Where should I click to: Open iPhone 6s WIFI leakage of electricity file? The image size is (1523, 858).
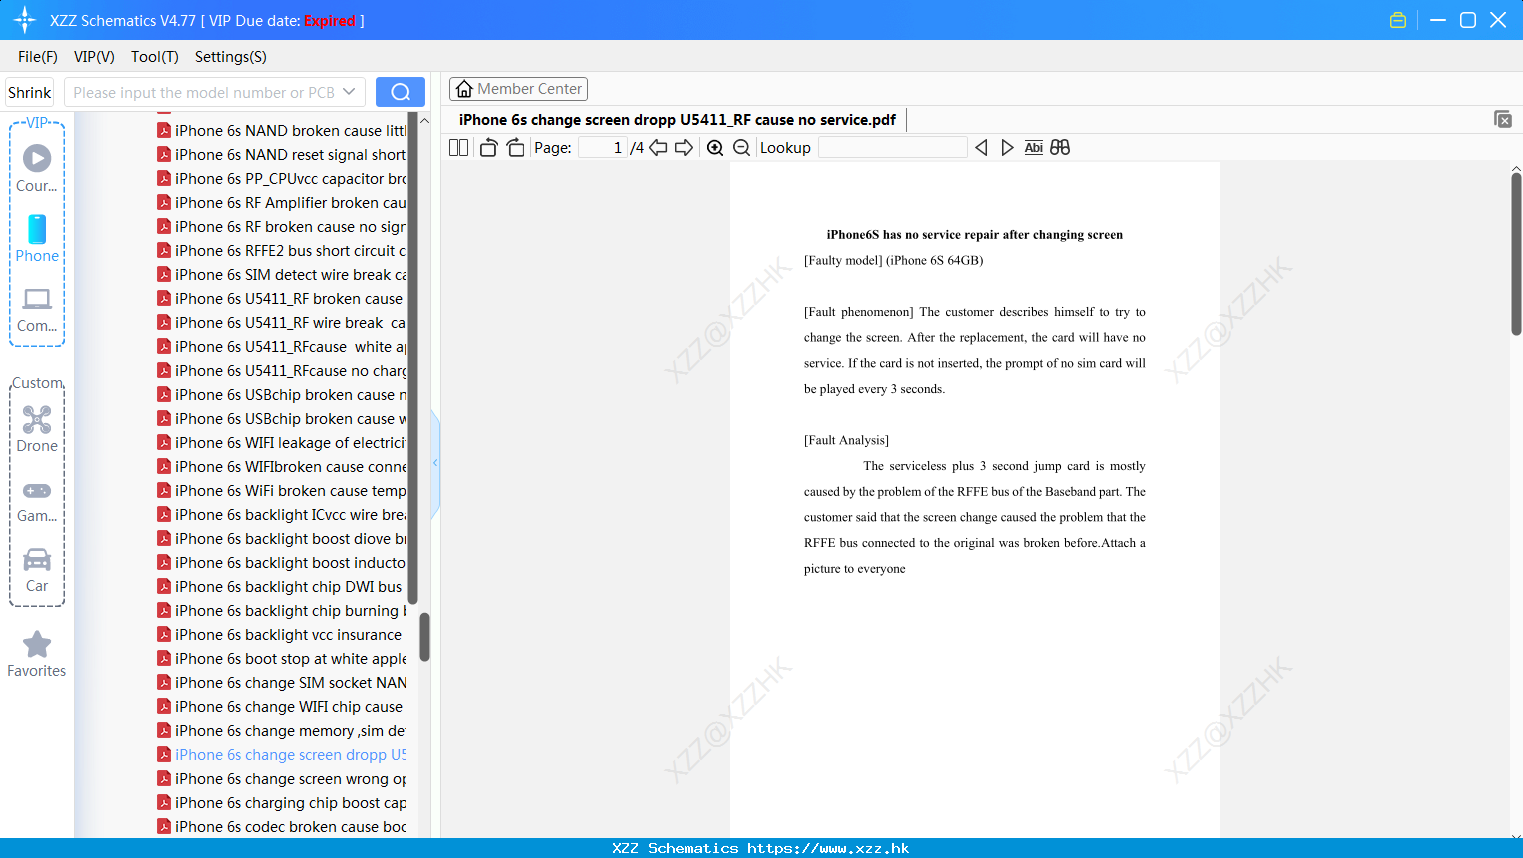(282, 443)
